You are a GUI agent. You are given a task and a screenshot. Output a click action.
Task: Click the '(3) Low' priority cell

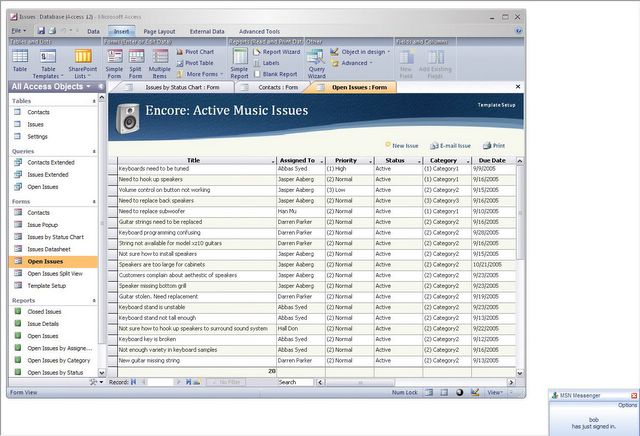point(349,190)
